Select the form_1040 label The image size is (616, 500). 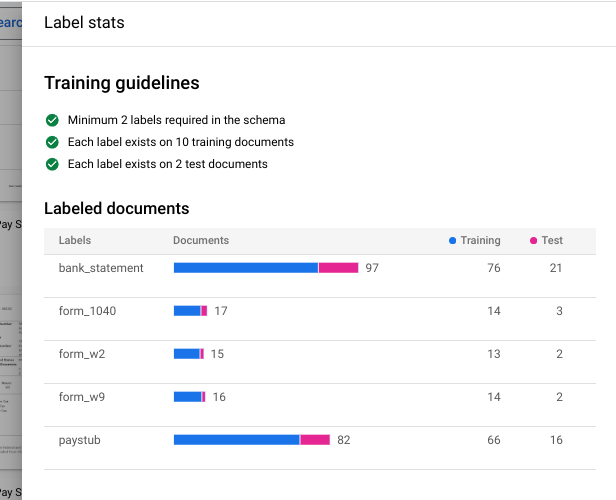tap(88, 311)
